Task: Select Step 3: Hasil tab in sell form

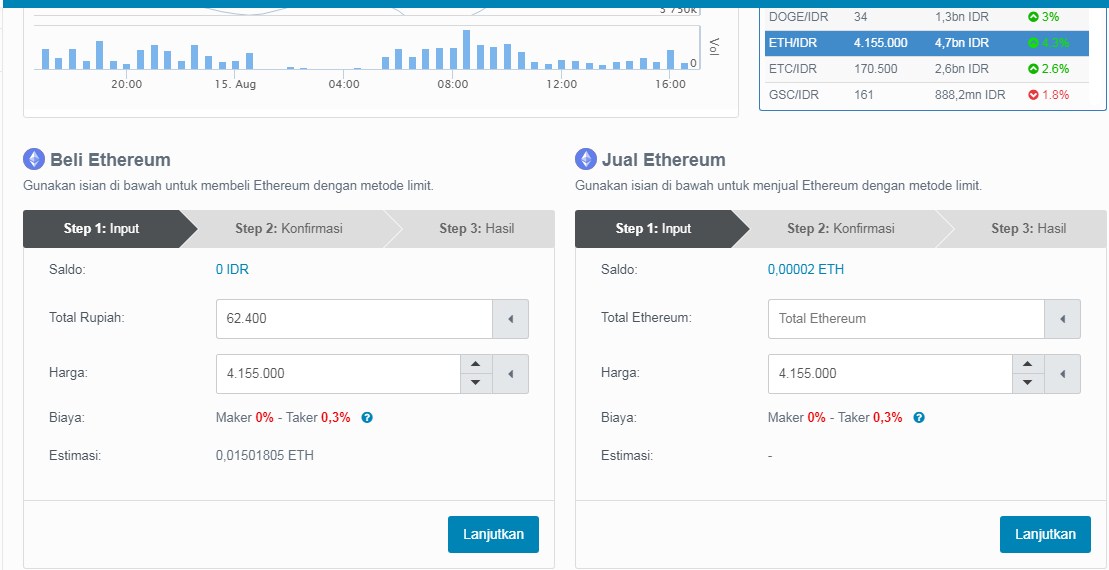Action: pos(1028,228)
